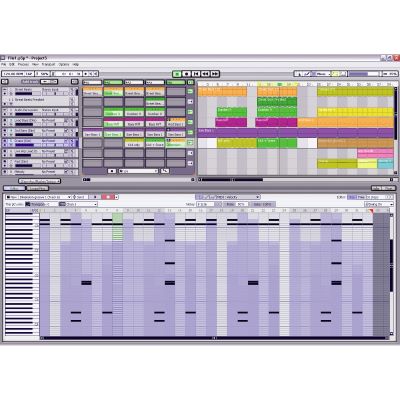400x400 pixels.
Task: Open the Transport menu
Action: pyautogui.click(x=48, y=64)
